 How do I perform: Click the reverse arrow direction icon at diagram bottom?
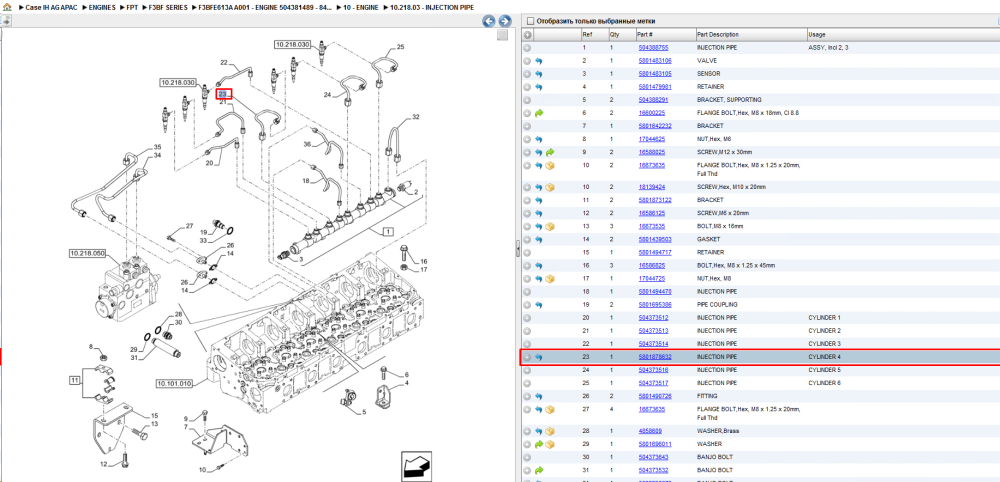414,466
